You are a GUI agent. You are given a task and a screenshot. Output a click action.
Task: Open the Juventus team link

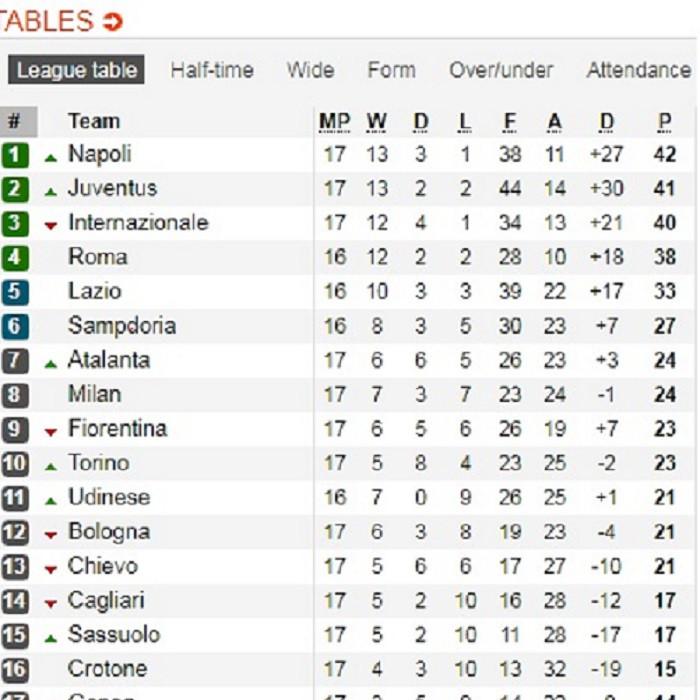click(x=112, y=188)
